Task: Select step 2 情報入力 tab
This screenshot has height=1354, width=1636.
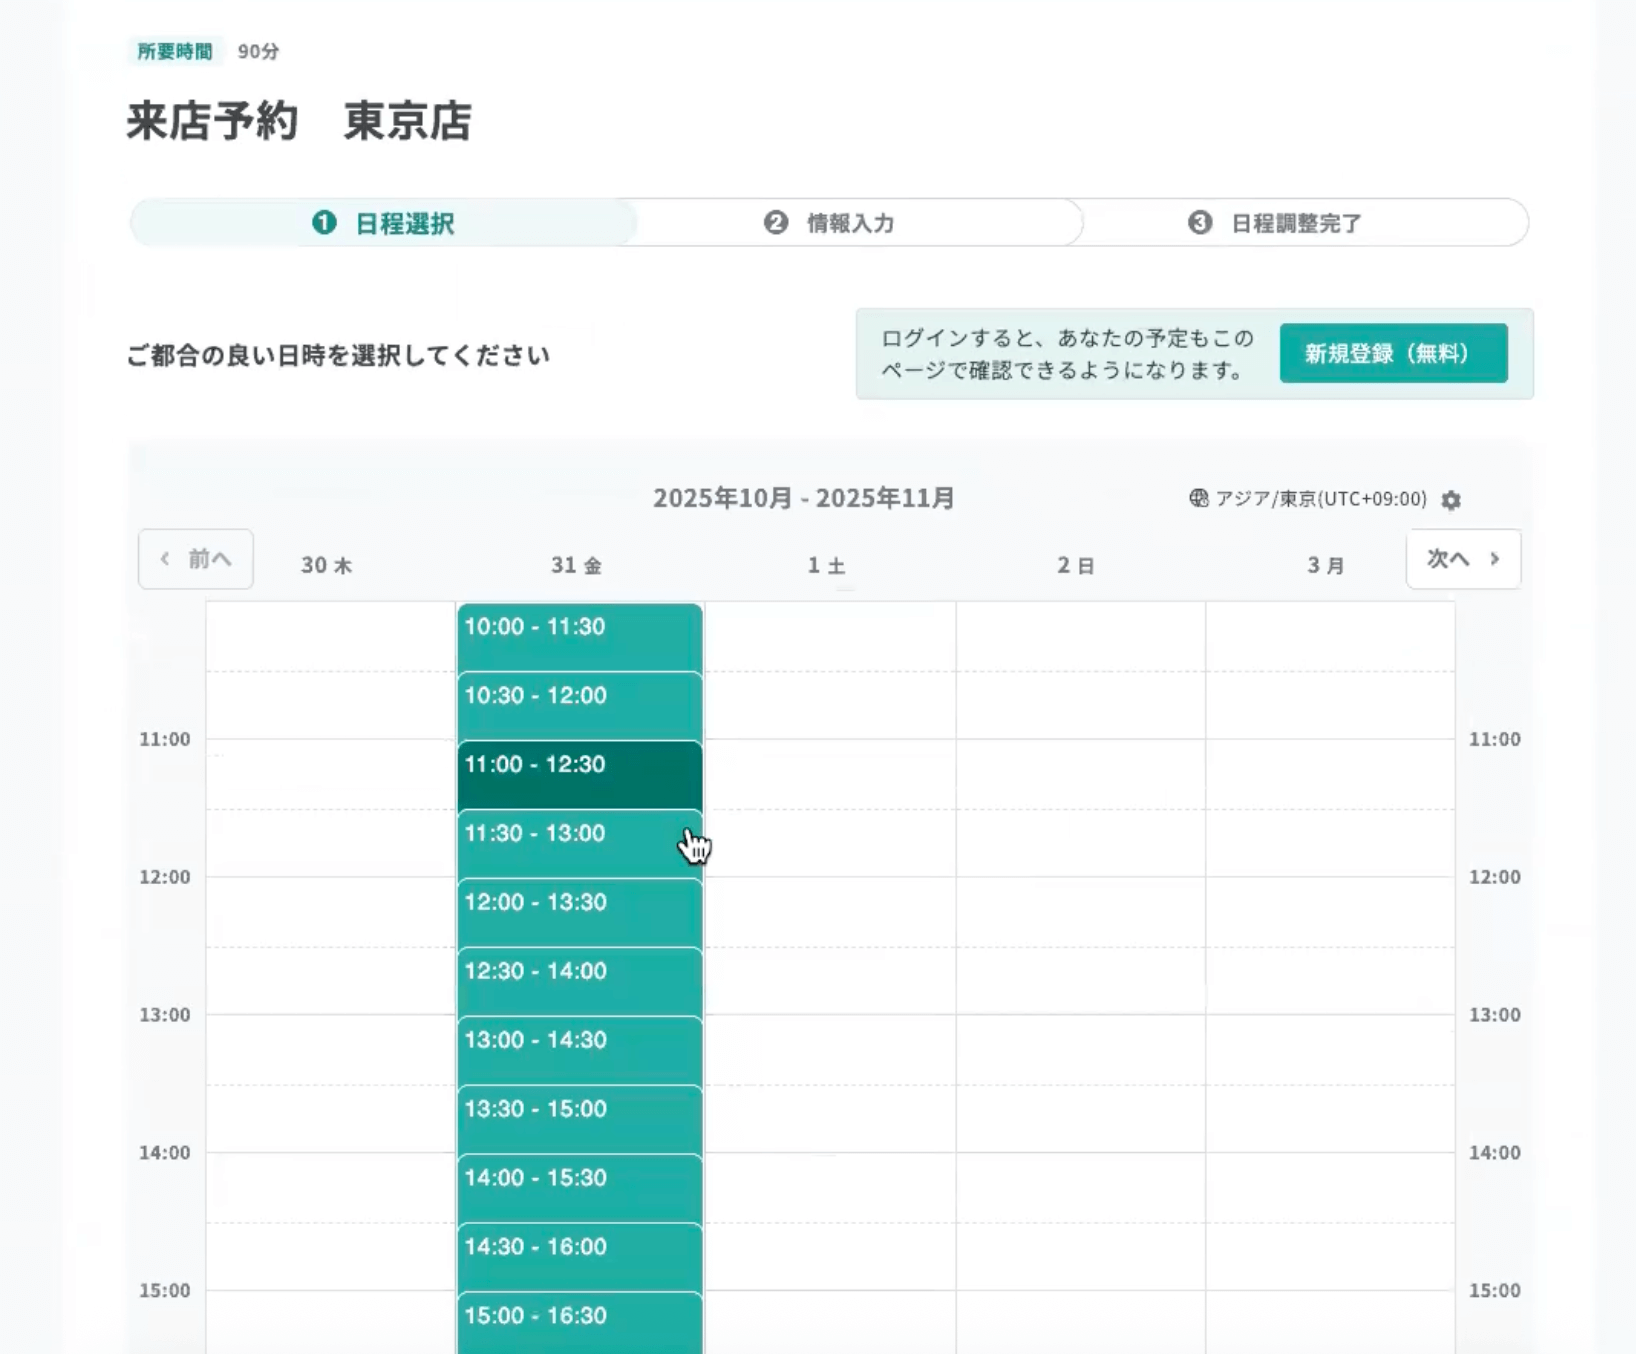Action: 830,223
